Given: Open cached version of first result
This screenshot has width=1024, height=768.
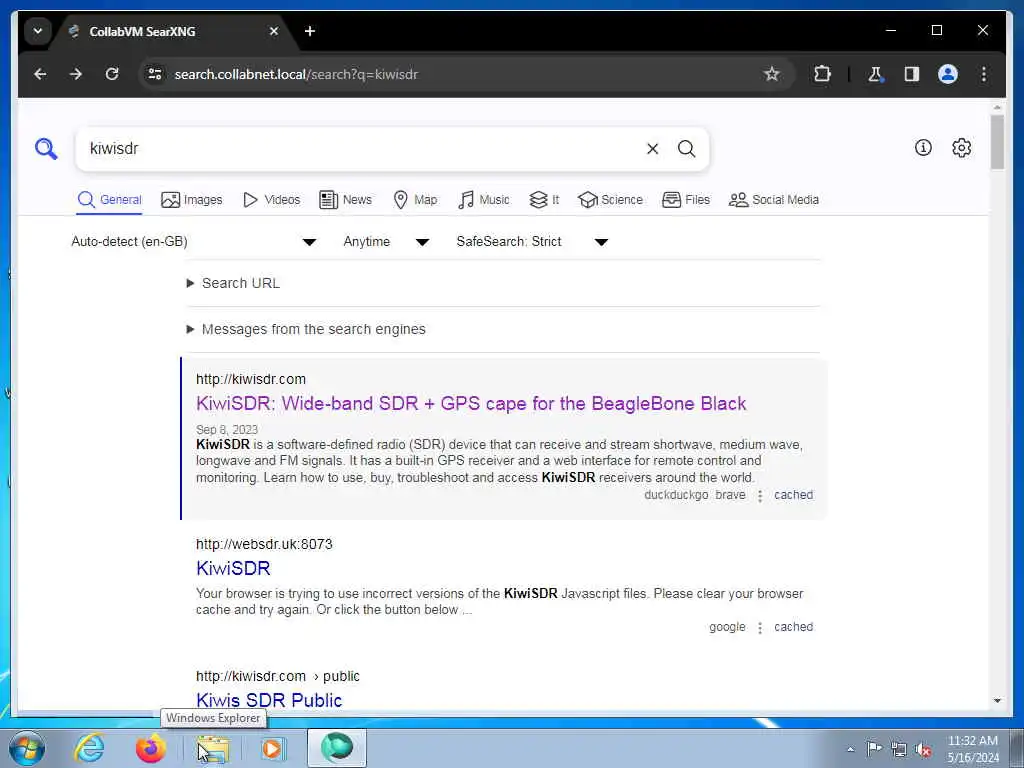Looking at the screenshot, I should click(x=793, y=495).
